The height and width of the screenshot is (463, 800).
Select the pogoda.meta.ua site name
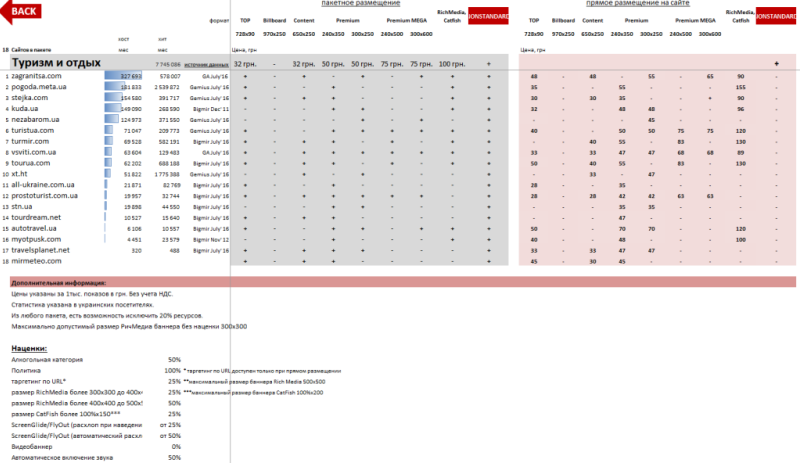click(39, 87)
